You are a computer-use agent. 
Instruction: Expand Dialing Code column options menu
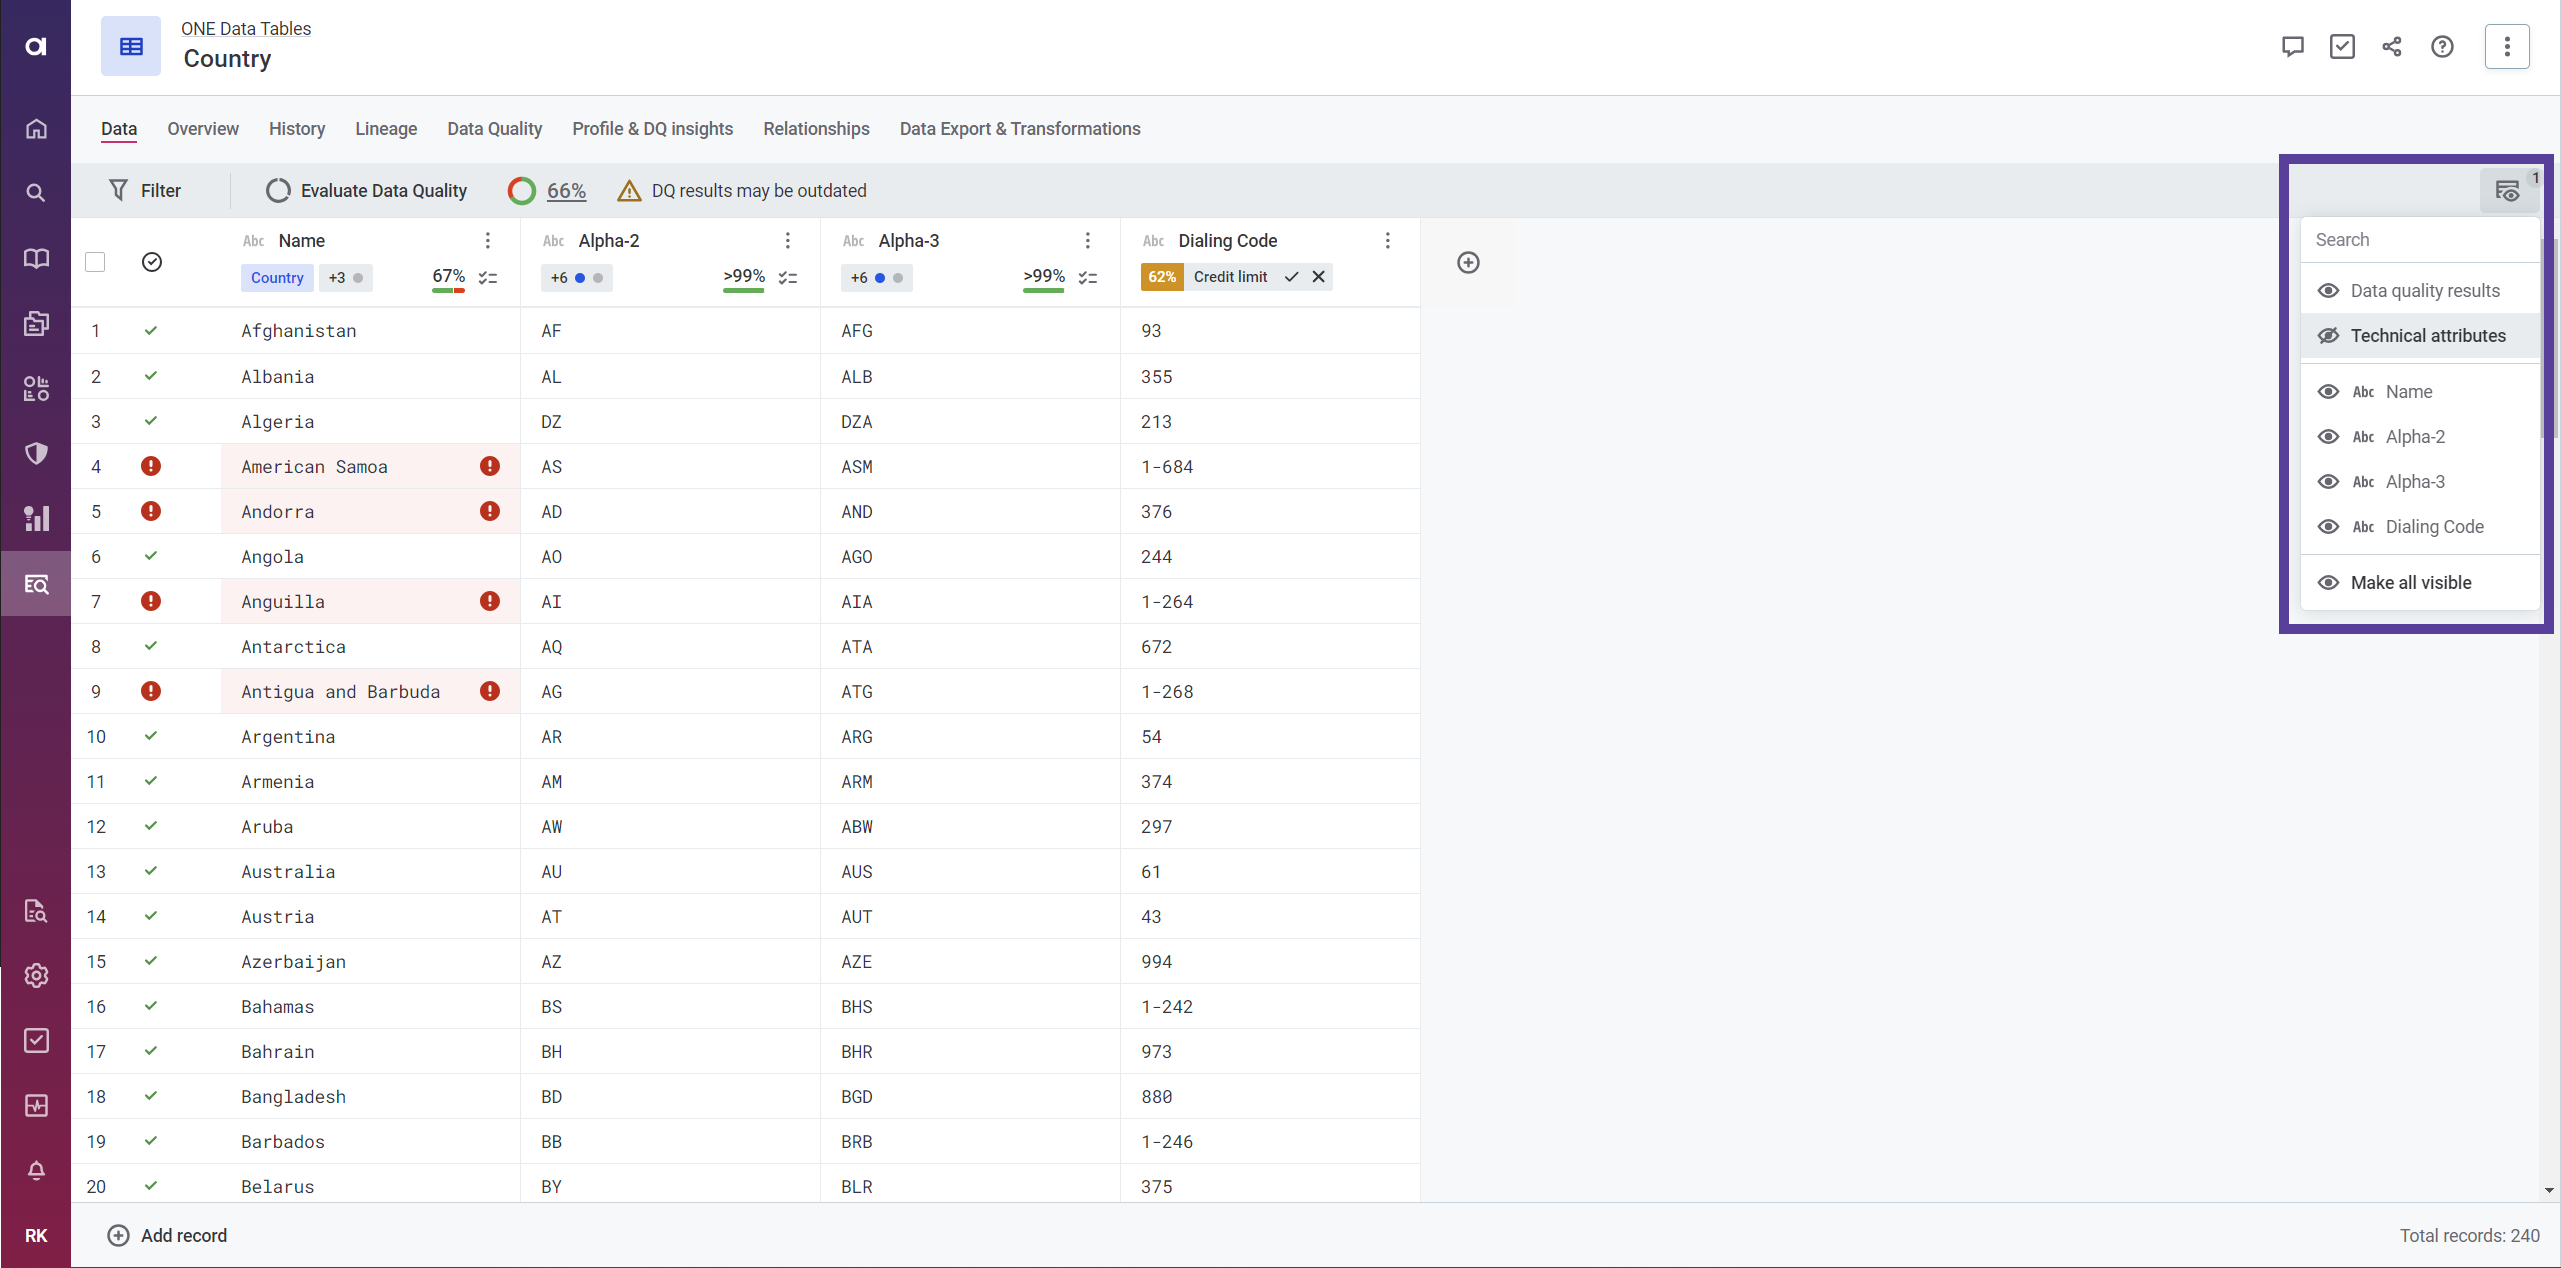1388,240
